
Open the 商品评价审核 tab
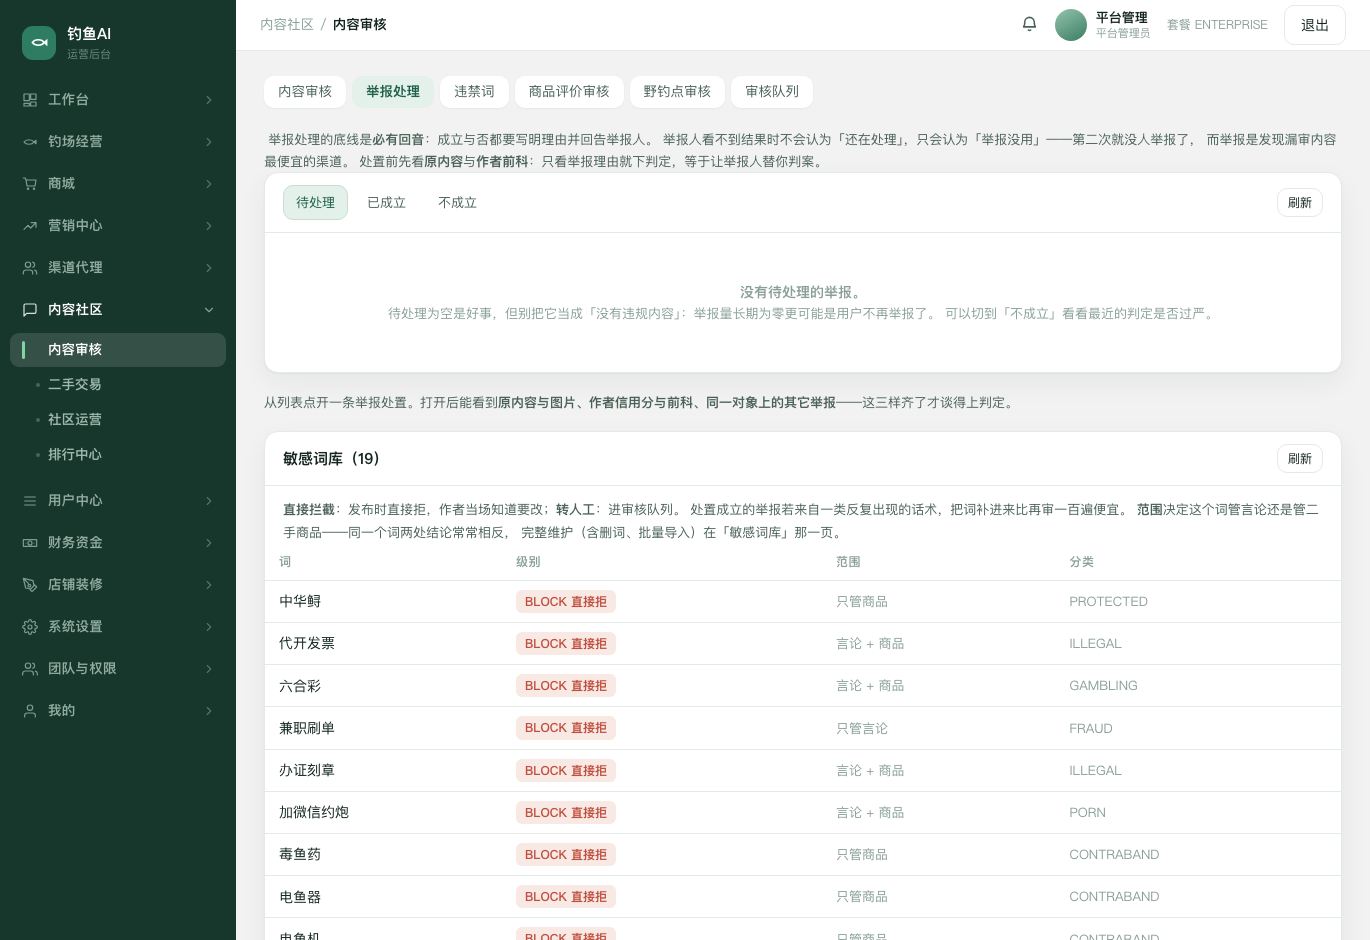[569, 92]
